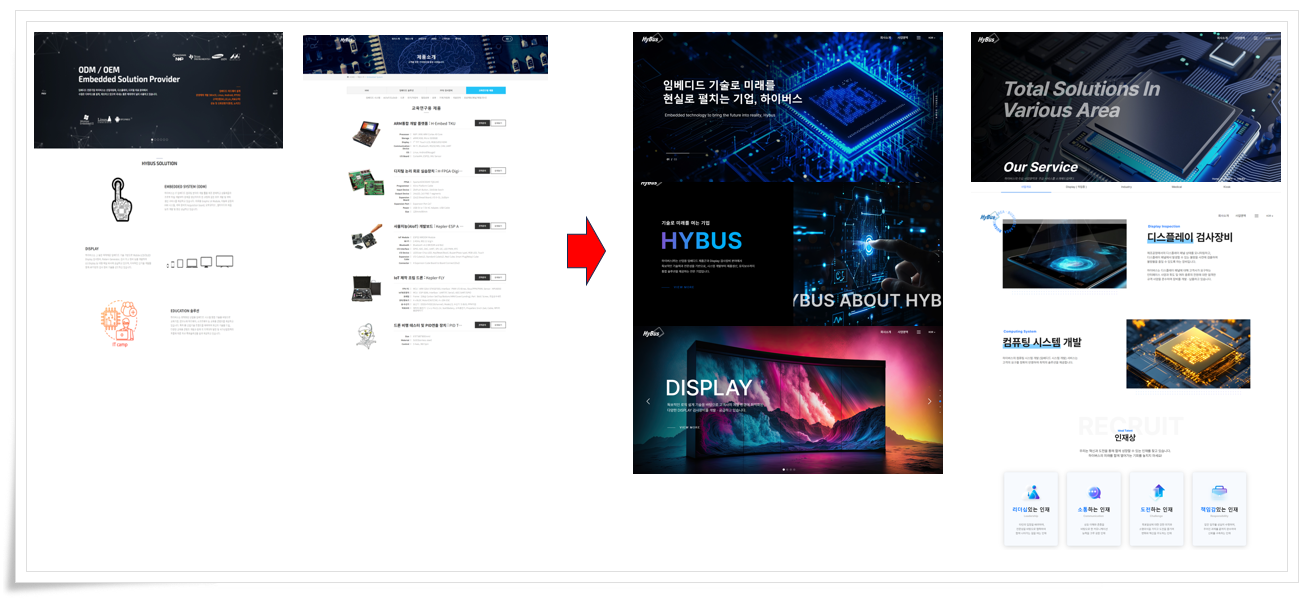The image size is (1315, 599).
Task: Click the 책임감있는 인재 card title
Action: point(1219,510)
